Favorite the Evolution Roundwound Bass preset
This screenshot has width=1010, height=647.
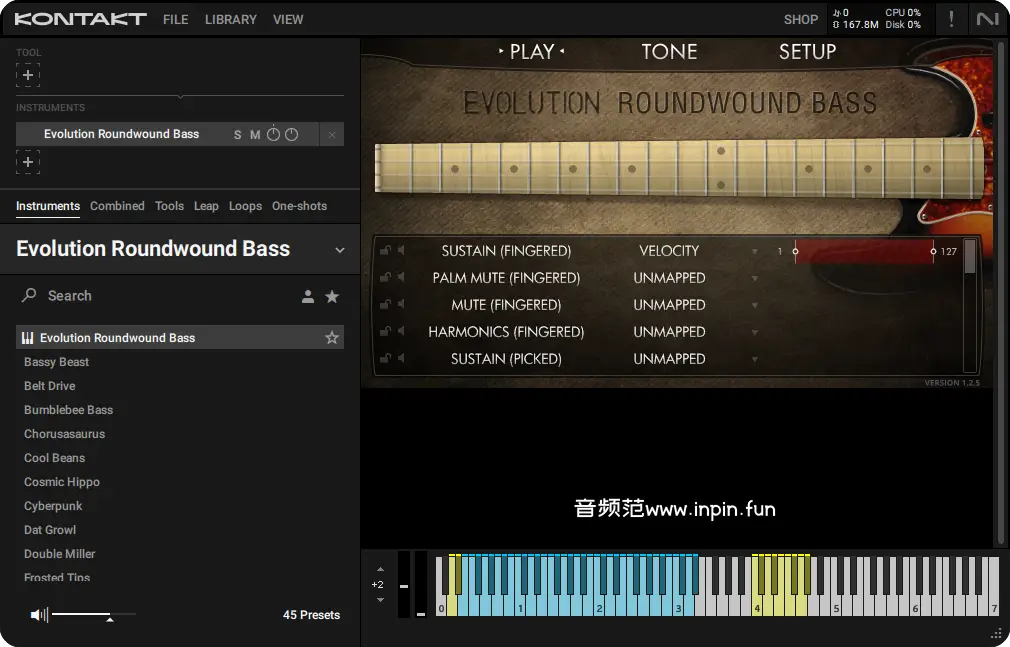332,338
